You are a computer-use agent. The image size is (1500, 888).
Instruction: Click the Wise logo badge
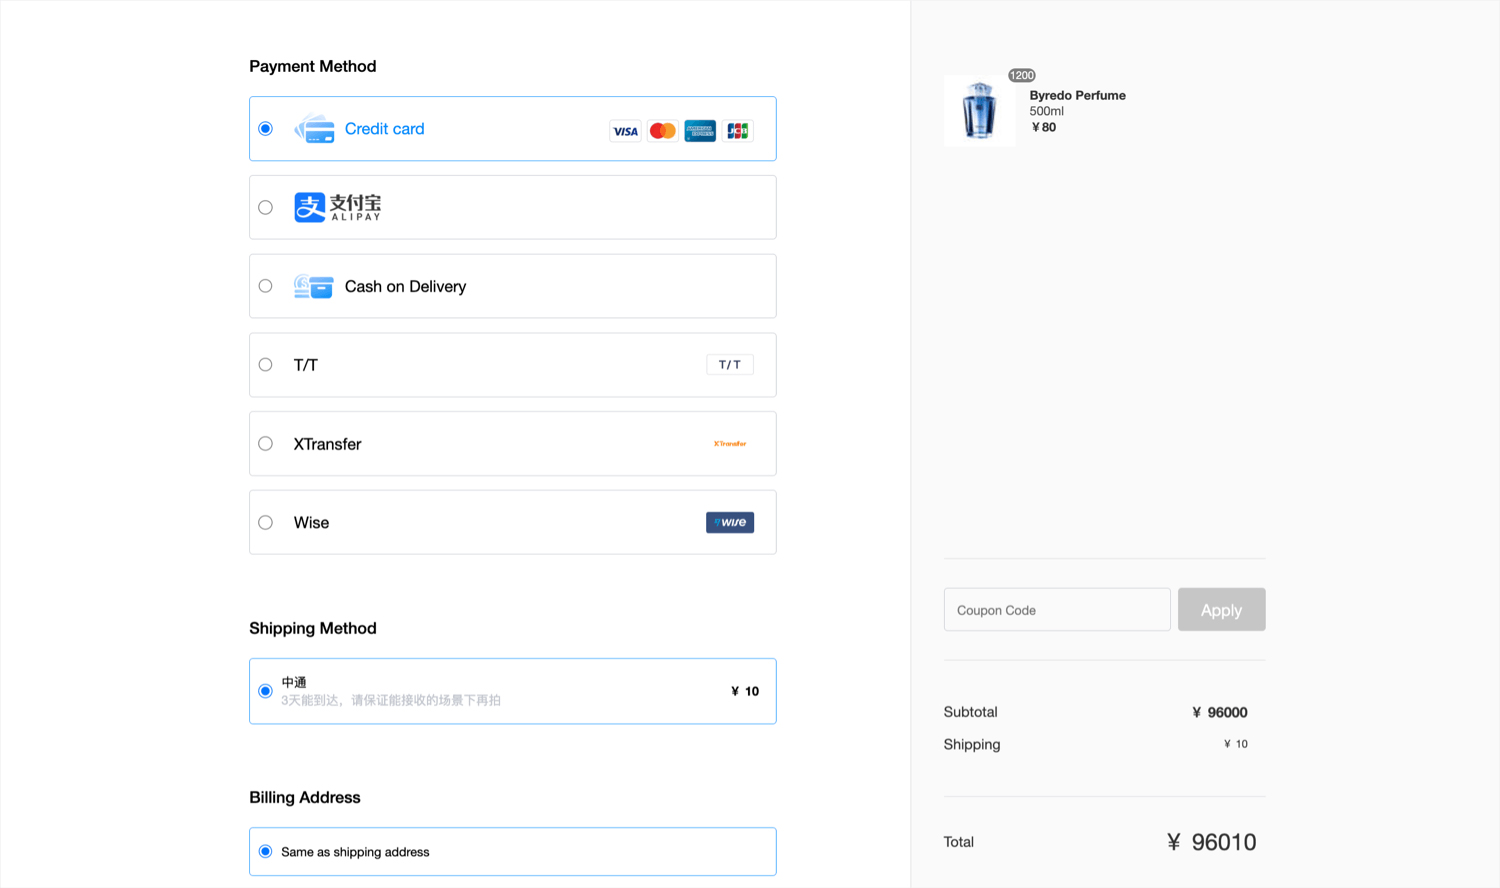(x=730, y=523)
